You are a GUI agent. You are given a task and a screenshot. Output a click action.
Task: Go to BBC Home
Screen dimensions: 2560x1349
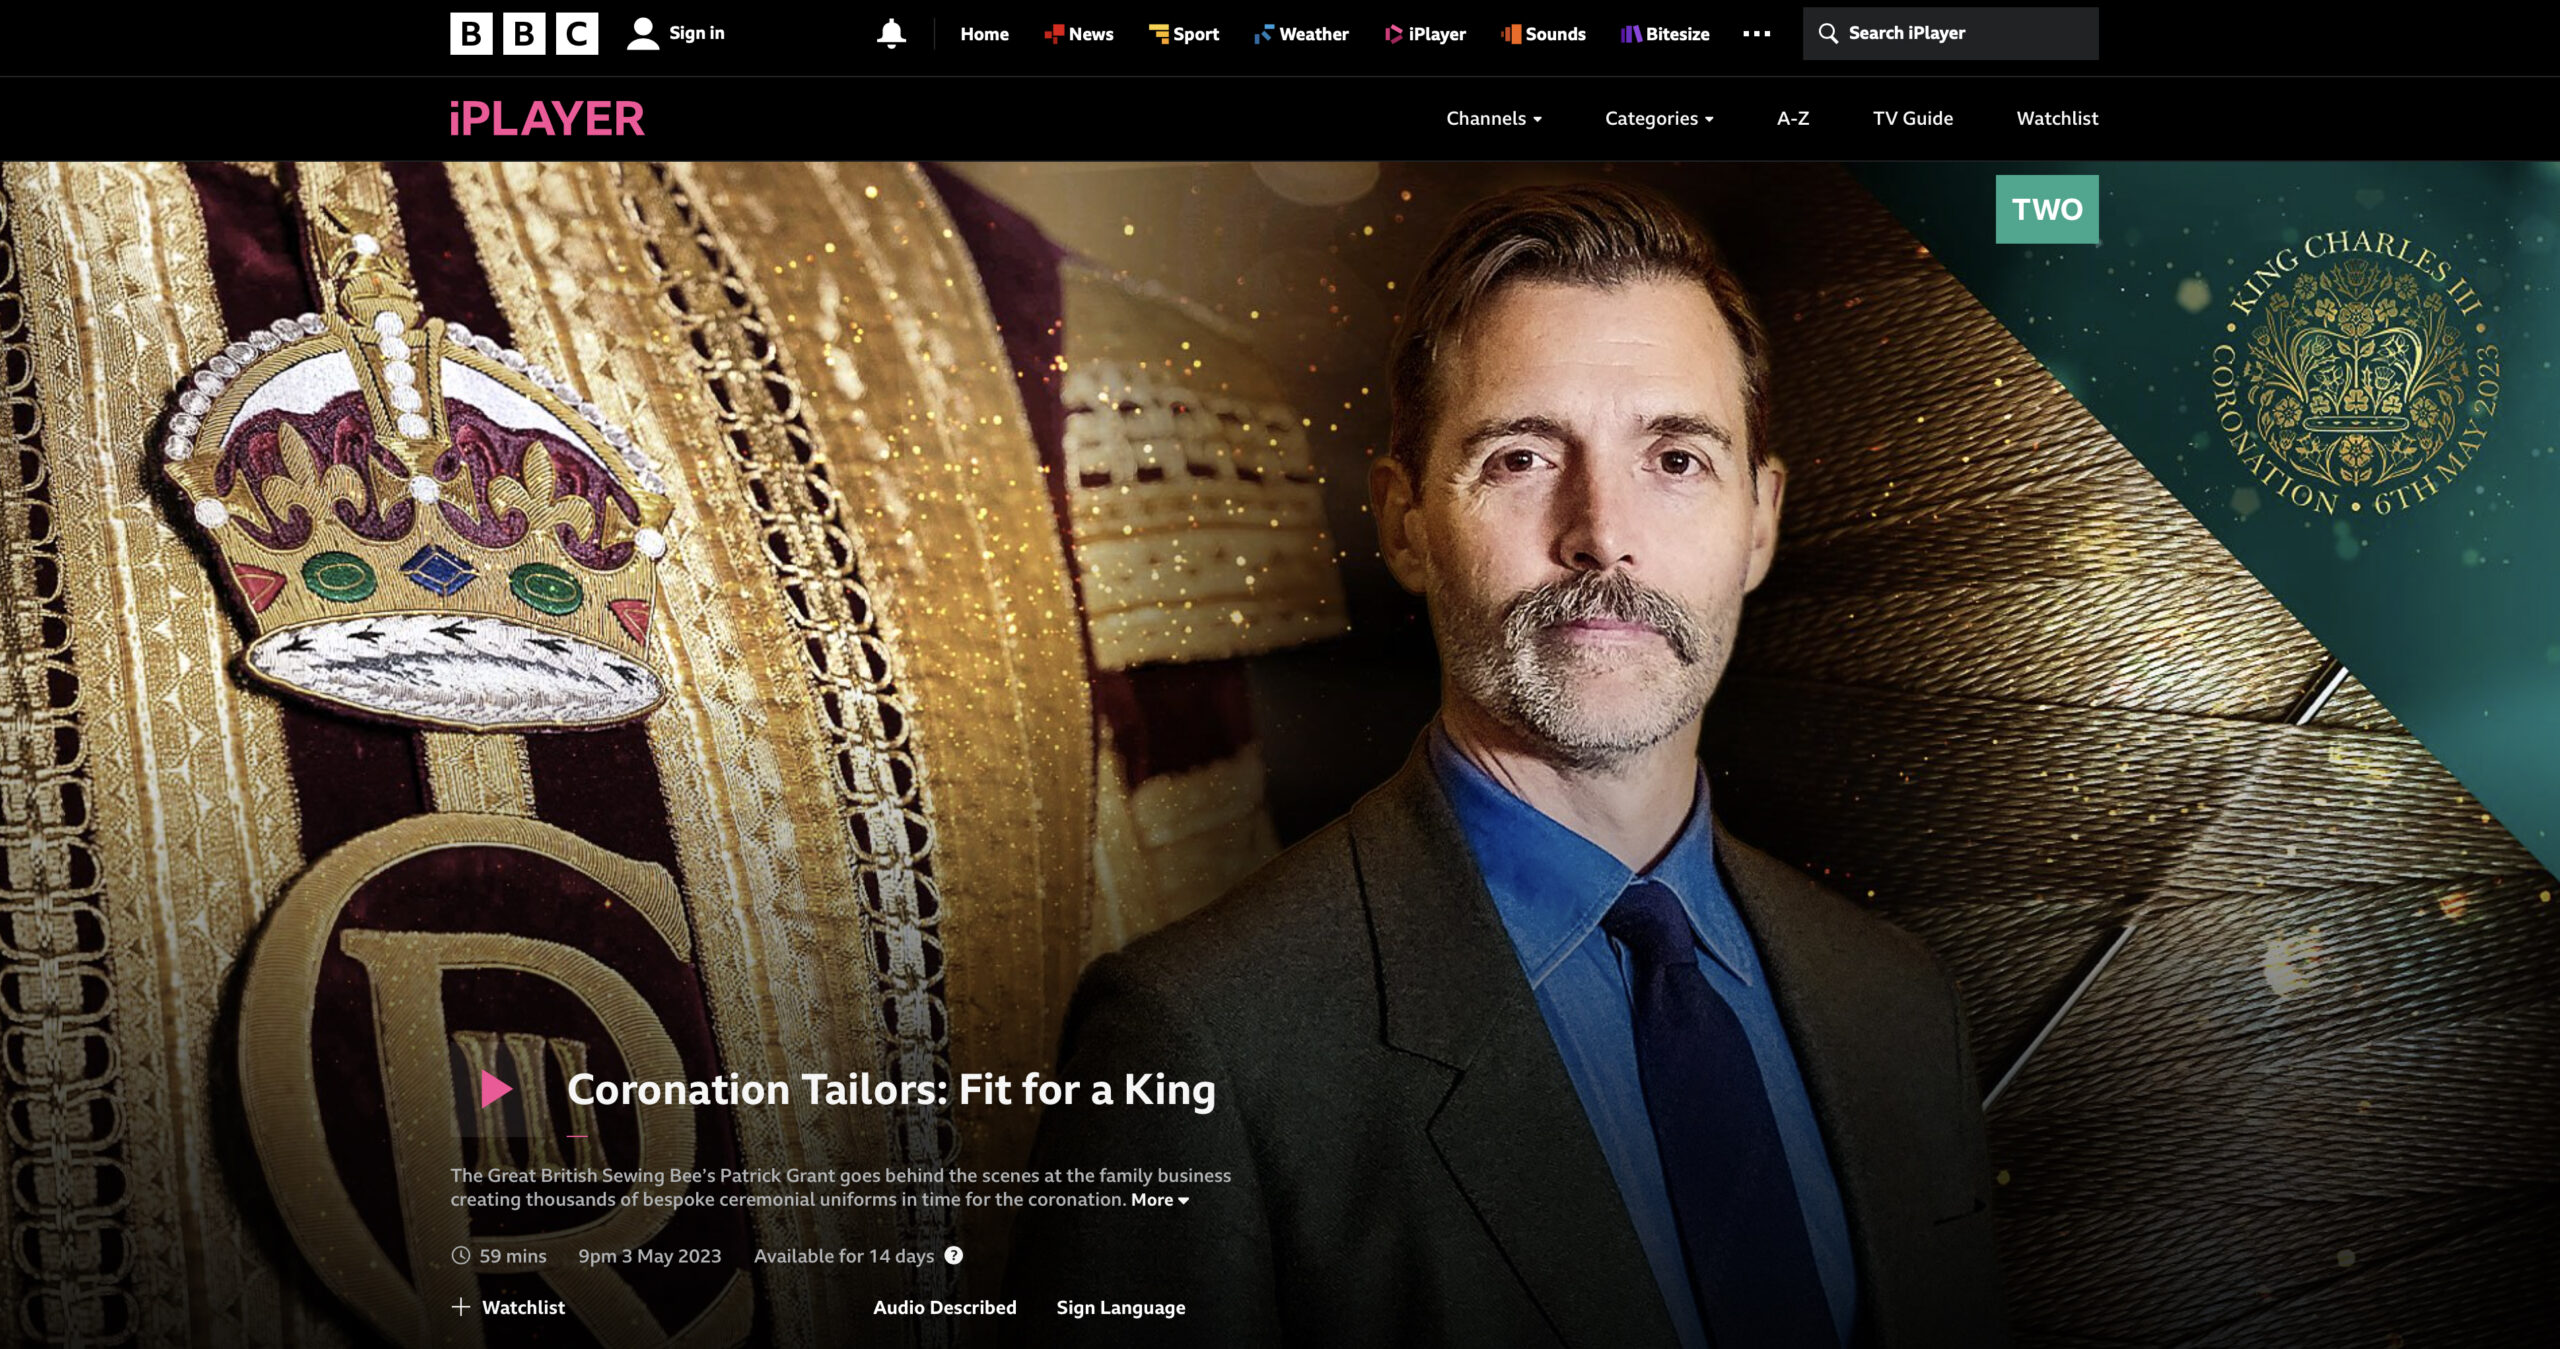(984, 34)
